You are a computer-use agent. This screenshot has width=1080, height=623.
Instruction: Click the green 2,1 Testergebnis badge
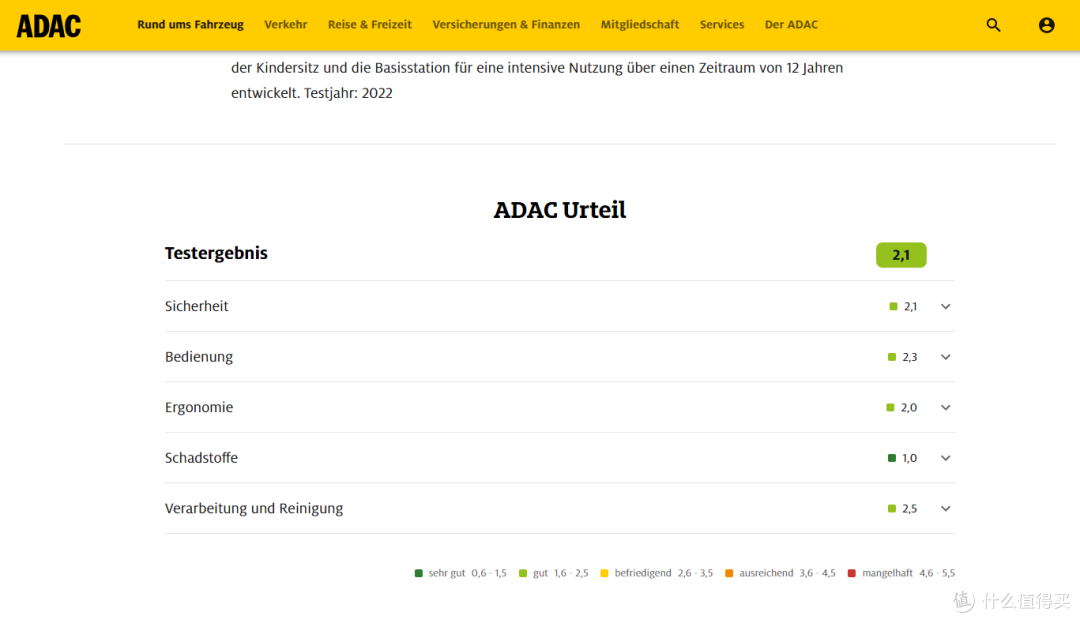click(x=901, y=255)
